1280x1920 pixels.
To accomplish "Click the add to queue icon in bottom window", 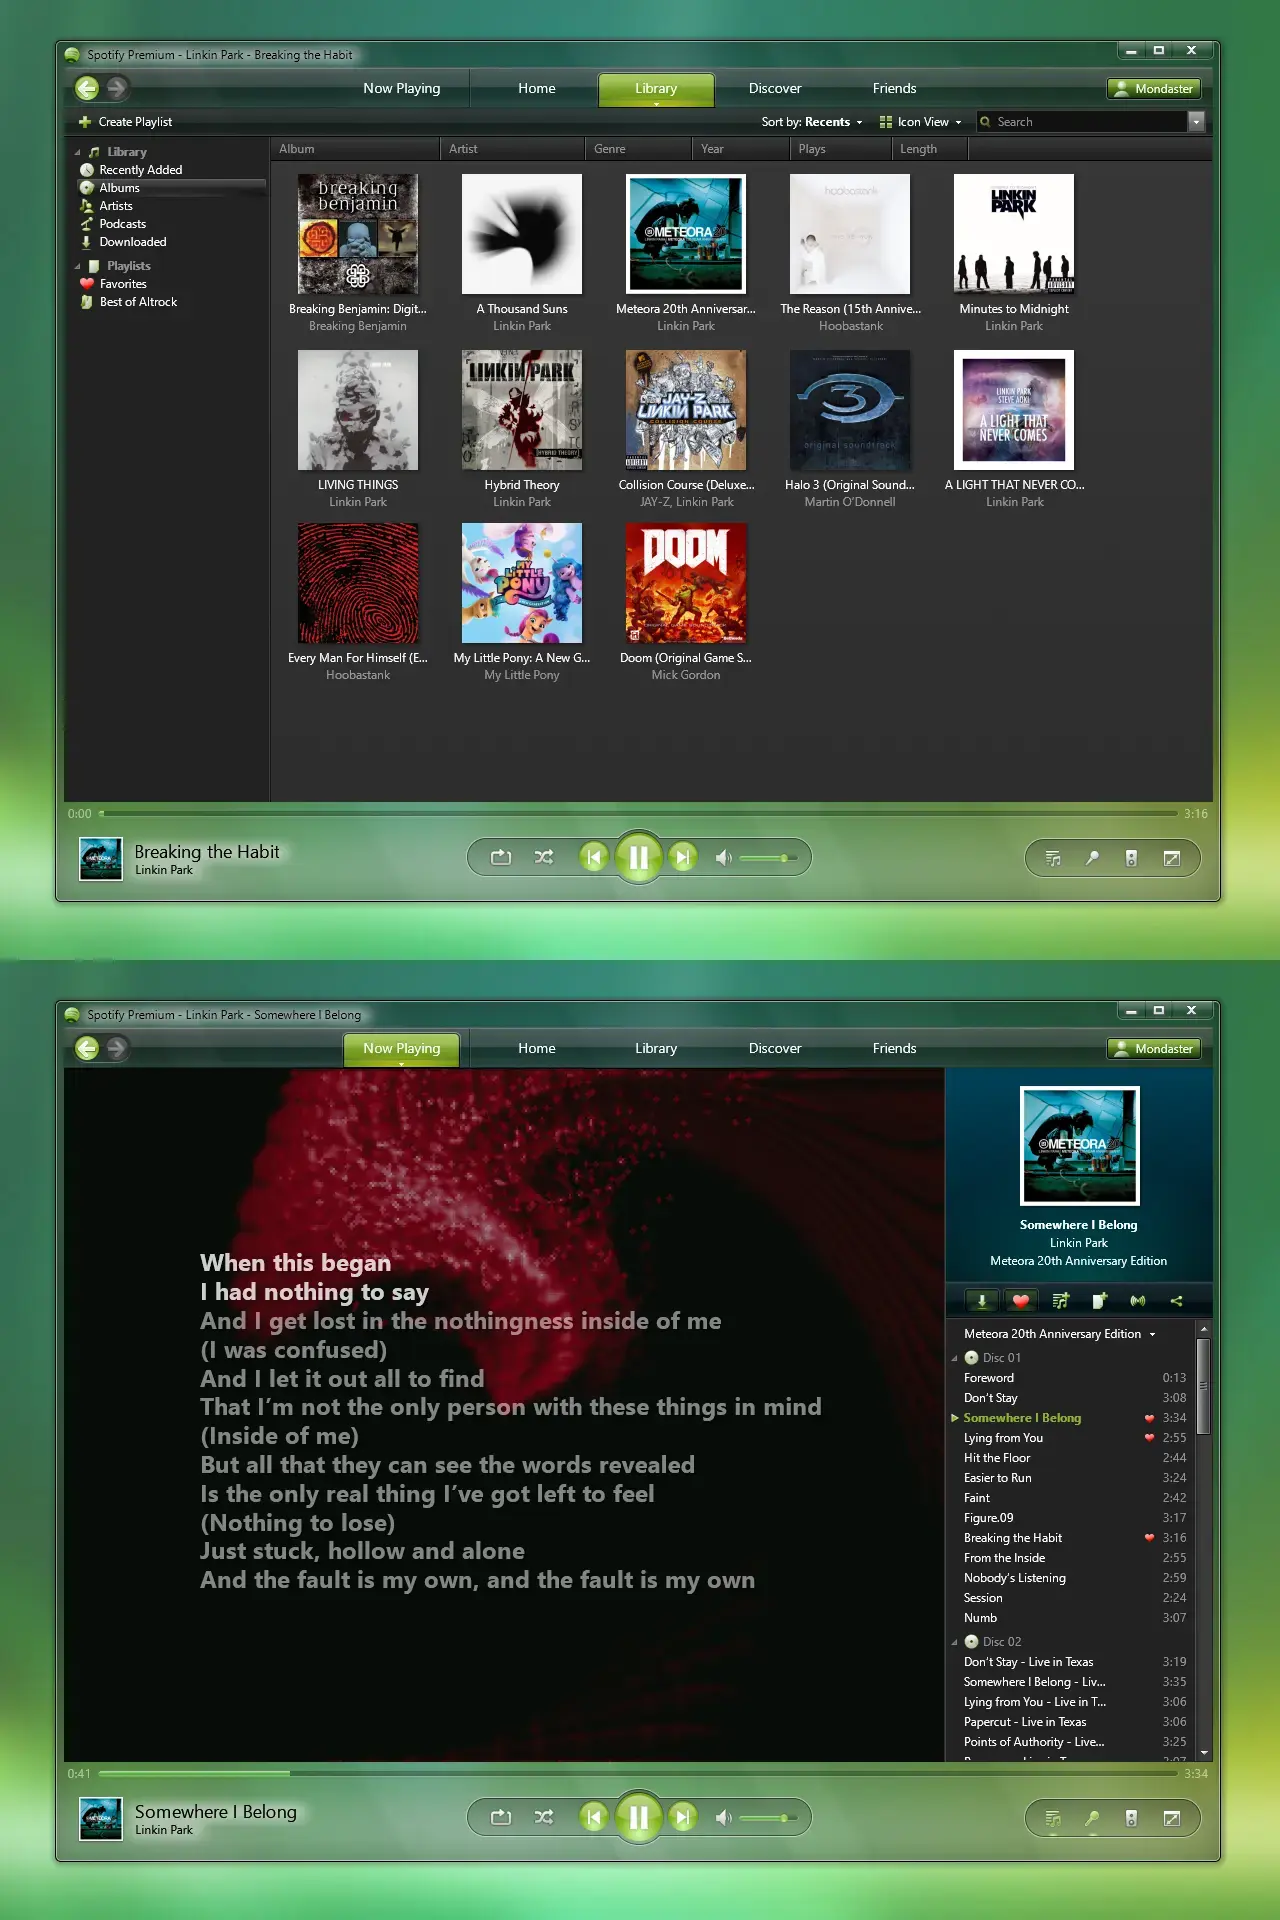I will pos(1060,1301).
